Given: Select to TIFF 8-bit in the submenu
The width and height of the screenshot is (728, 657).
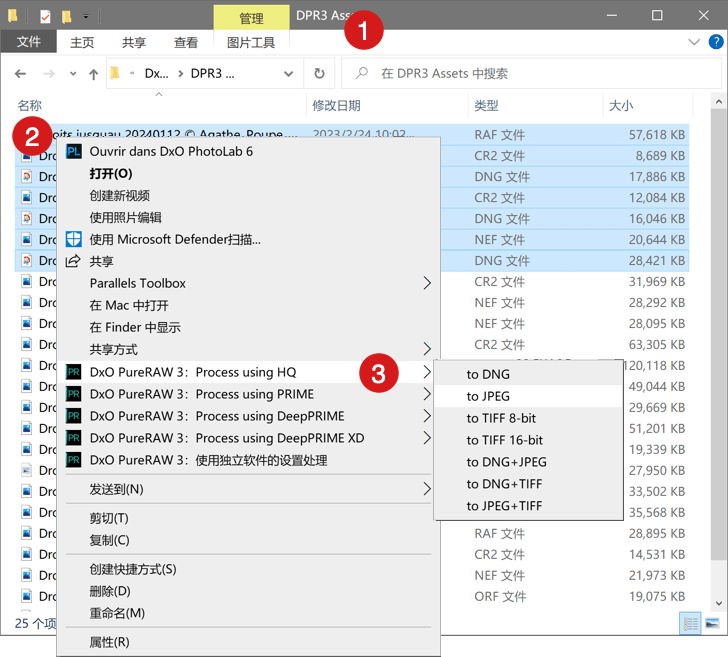Looking at the screenshot, I should point(528,418).
